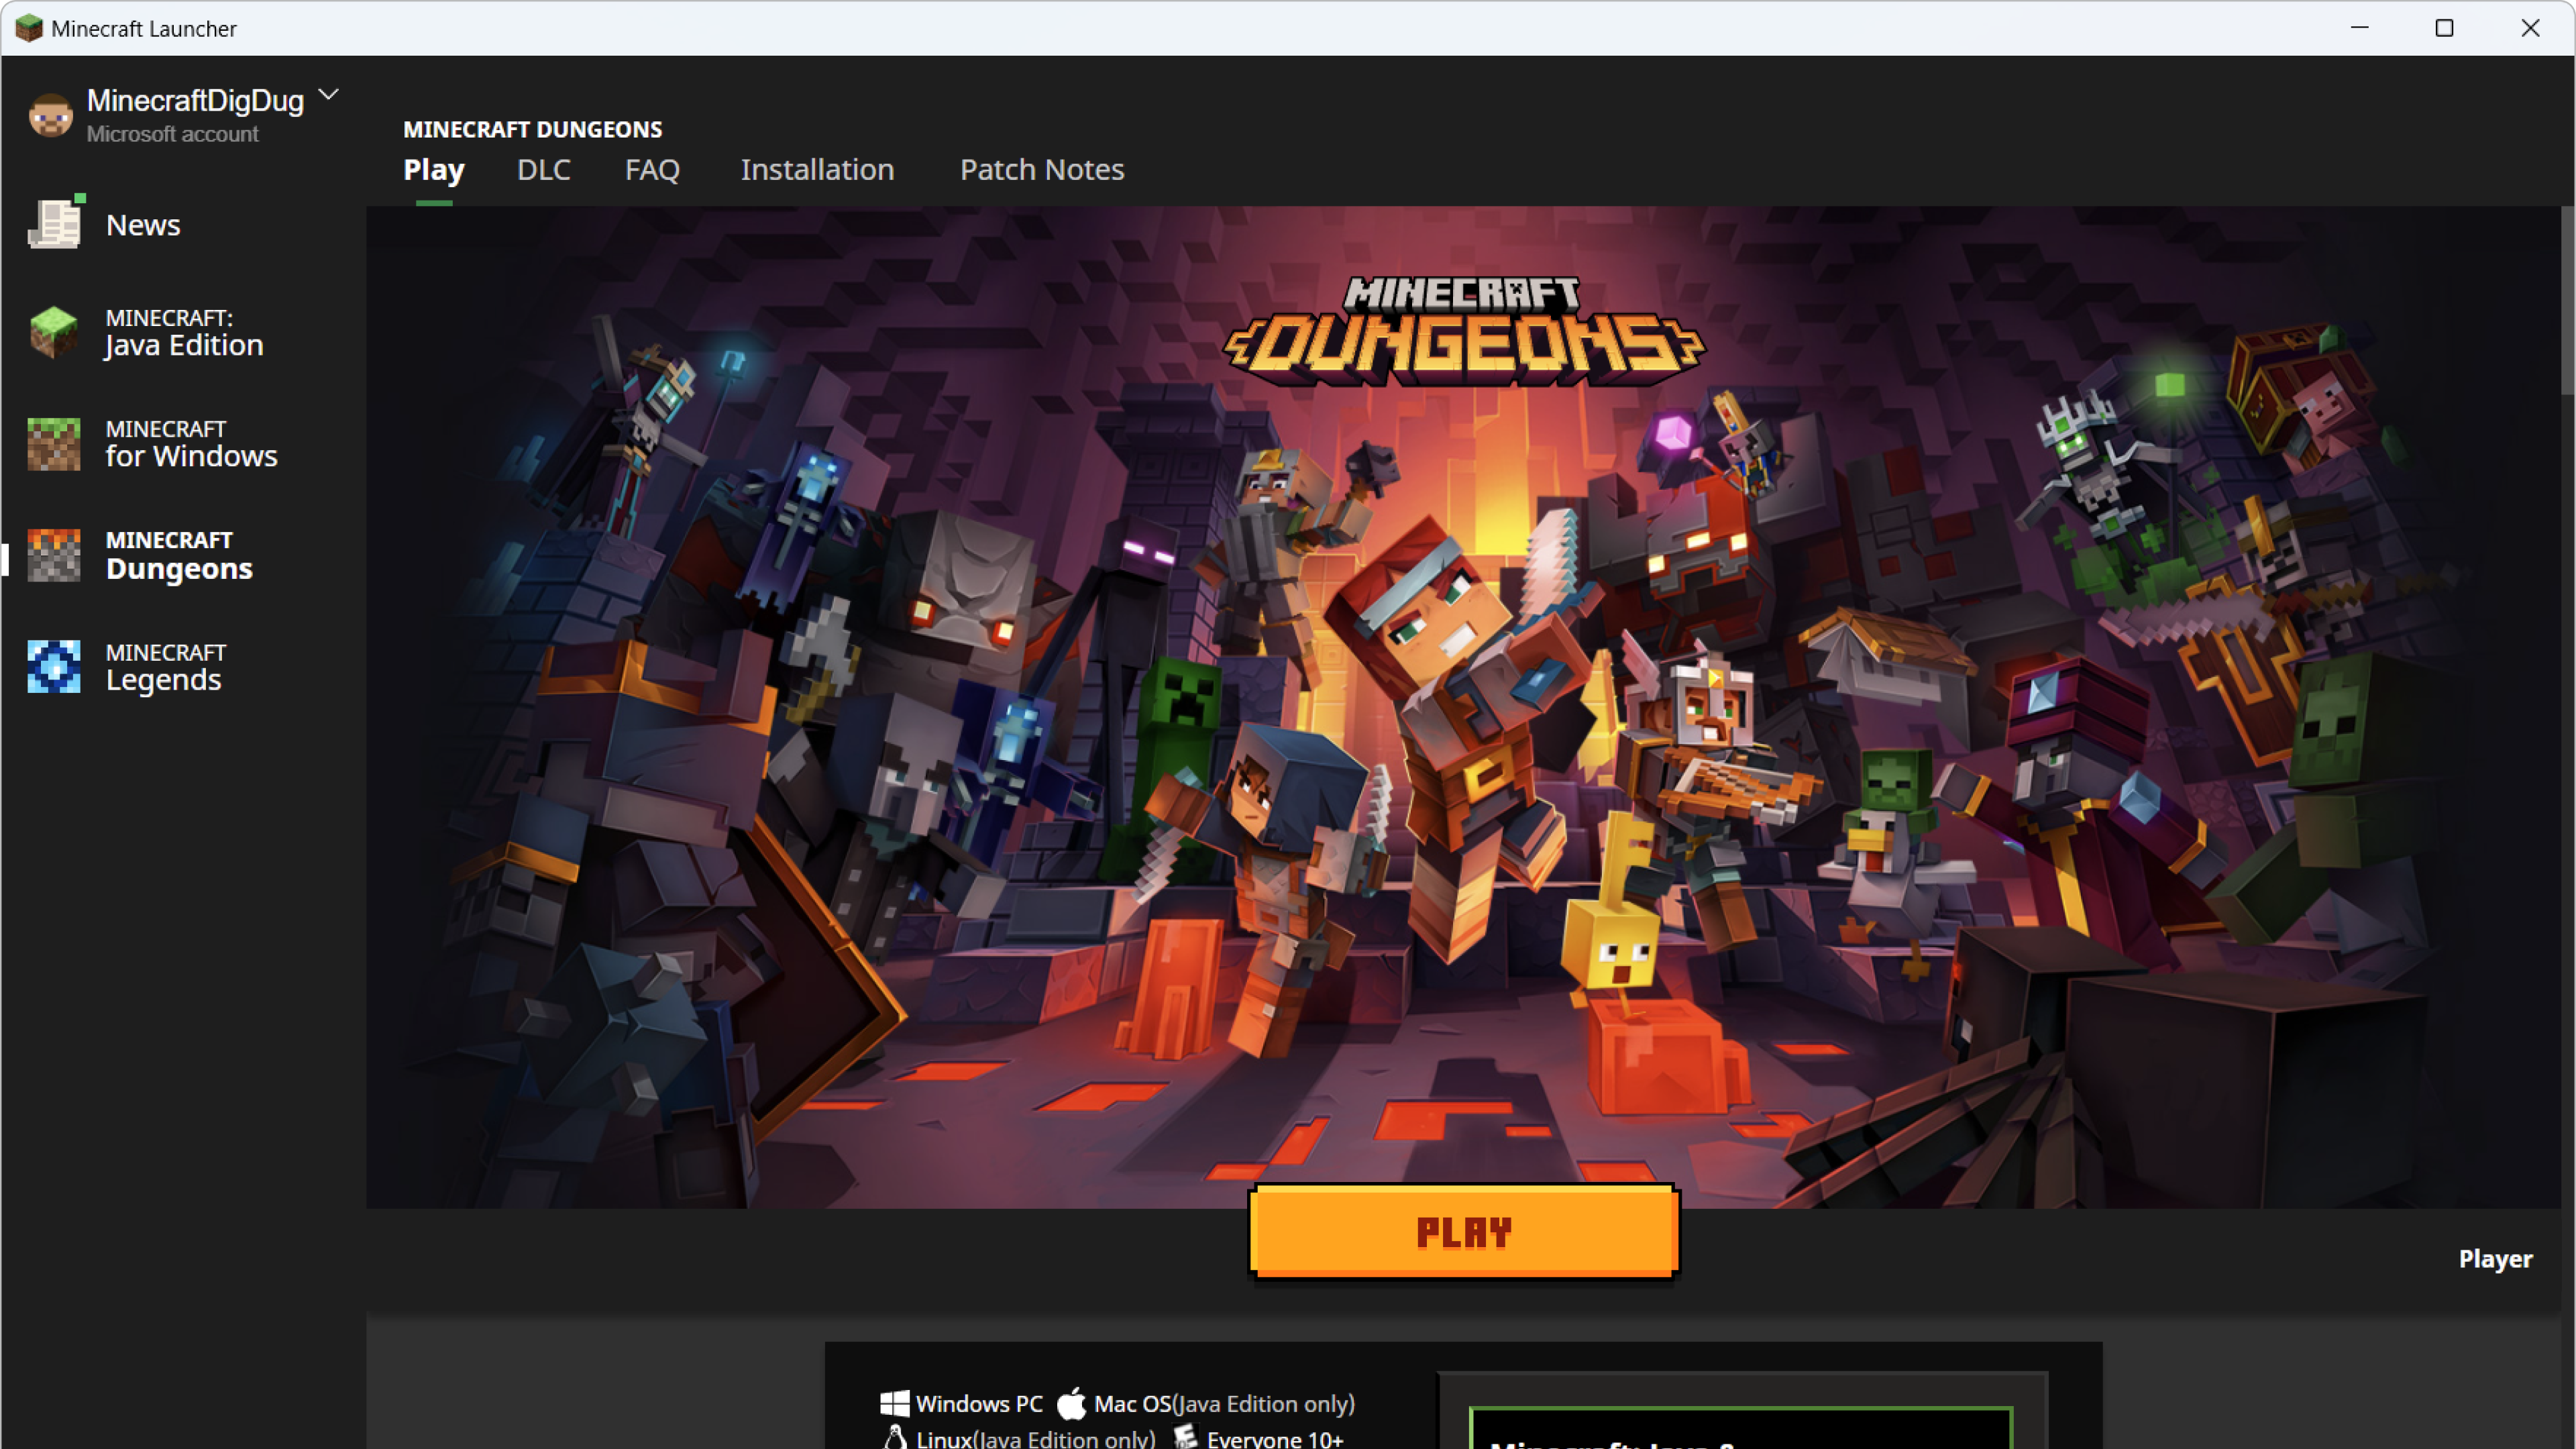2576x1449 pixels.
Task: Open Minecraft Dungeons Installation settings
Action: pyautogui.click(x=816, y=170)
